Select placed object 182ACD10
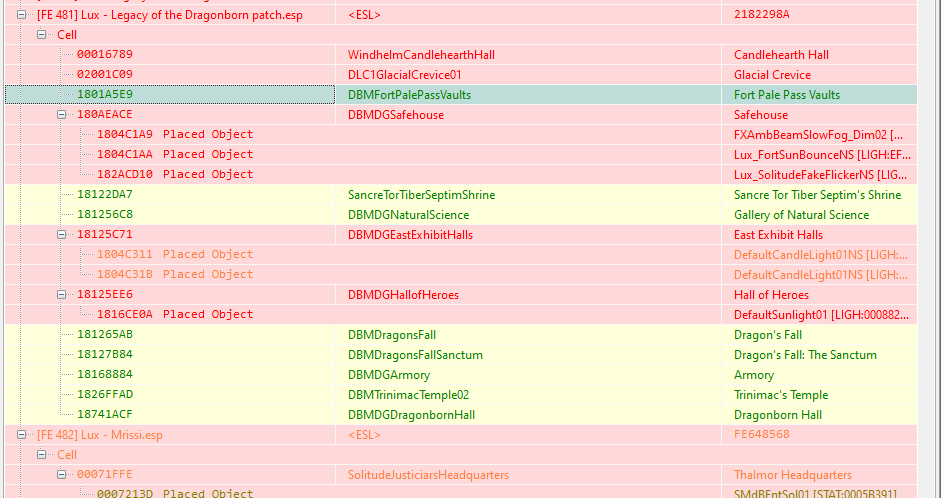Screen dimensions: 941x498 click(x=175, y=174)
